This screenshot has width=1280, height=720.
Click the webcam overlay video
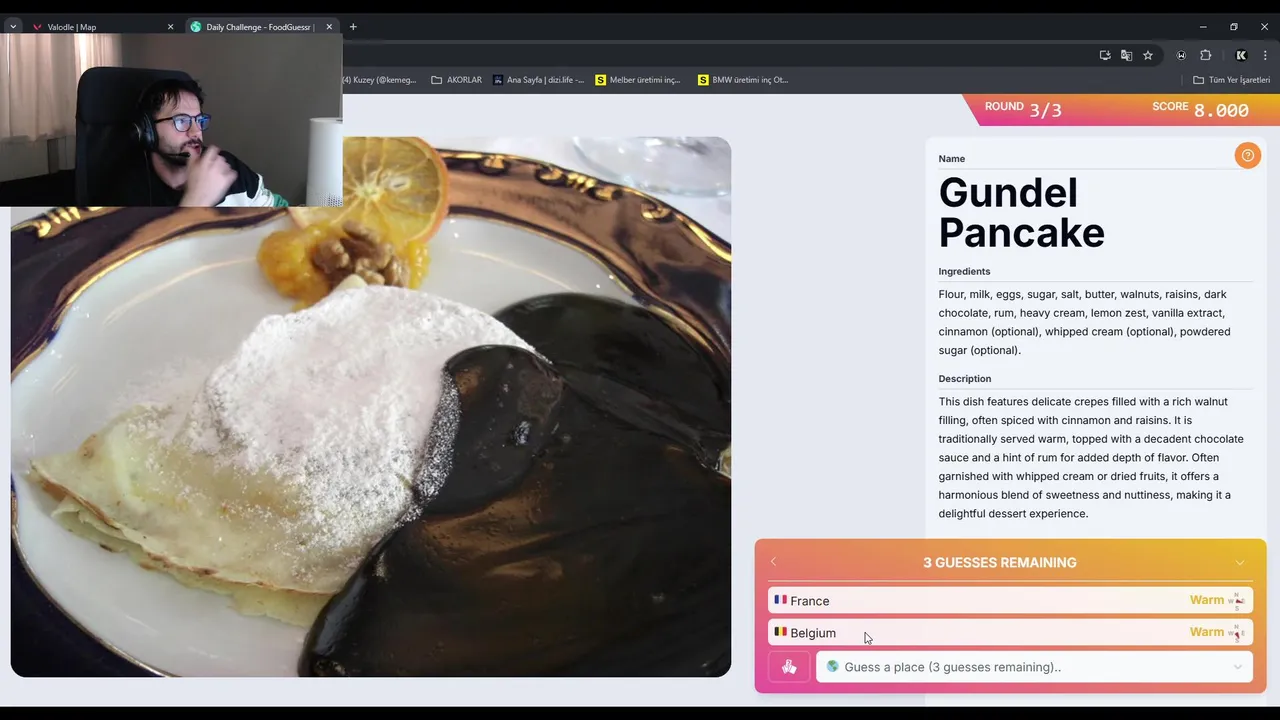(171, 120)
